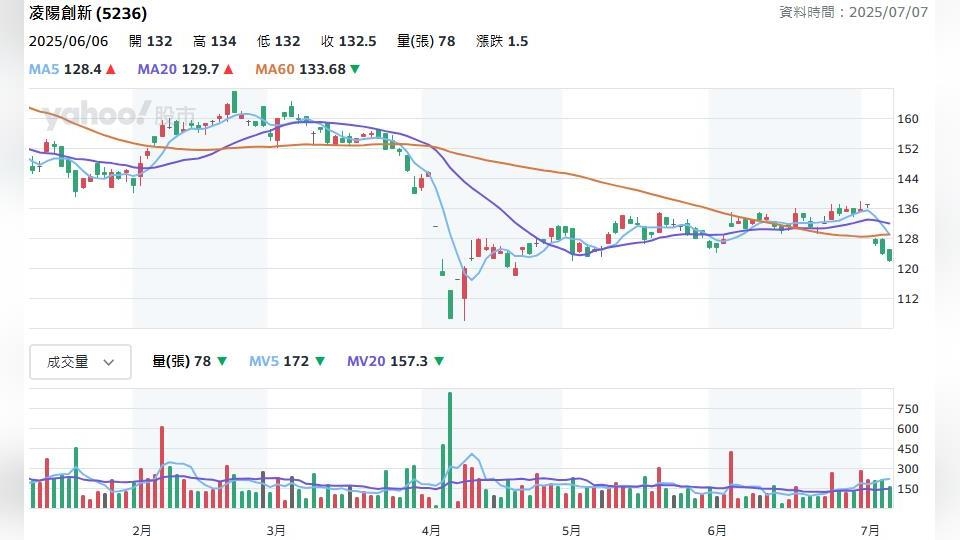This screenshot has height=540, width=960.
Task: Click the 160 price level on the y-axis
Action: point(908,118)
